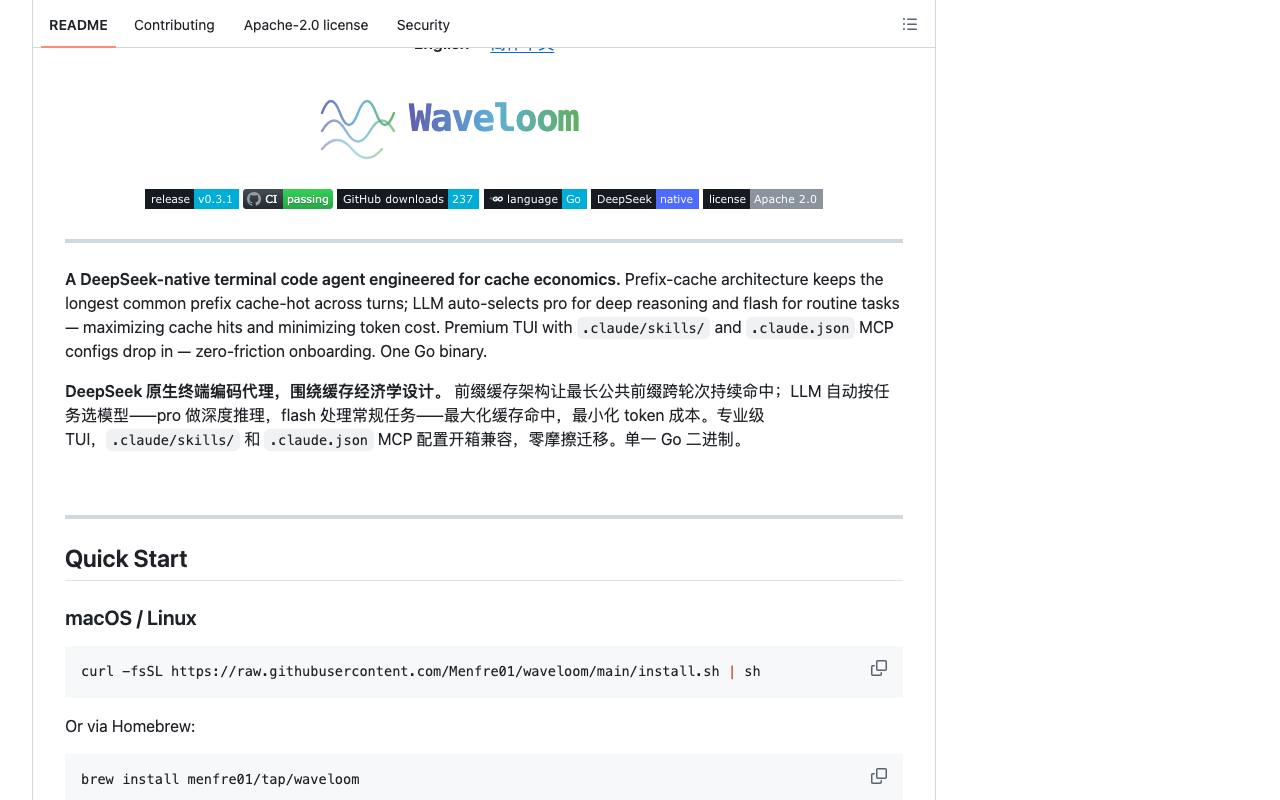This screenshot has width=1280, height=800.
Task: Click the language Go badge
Action: 535,199
